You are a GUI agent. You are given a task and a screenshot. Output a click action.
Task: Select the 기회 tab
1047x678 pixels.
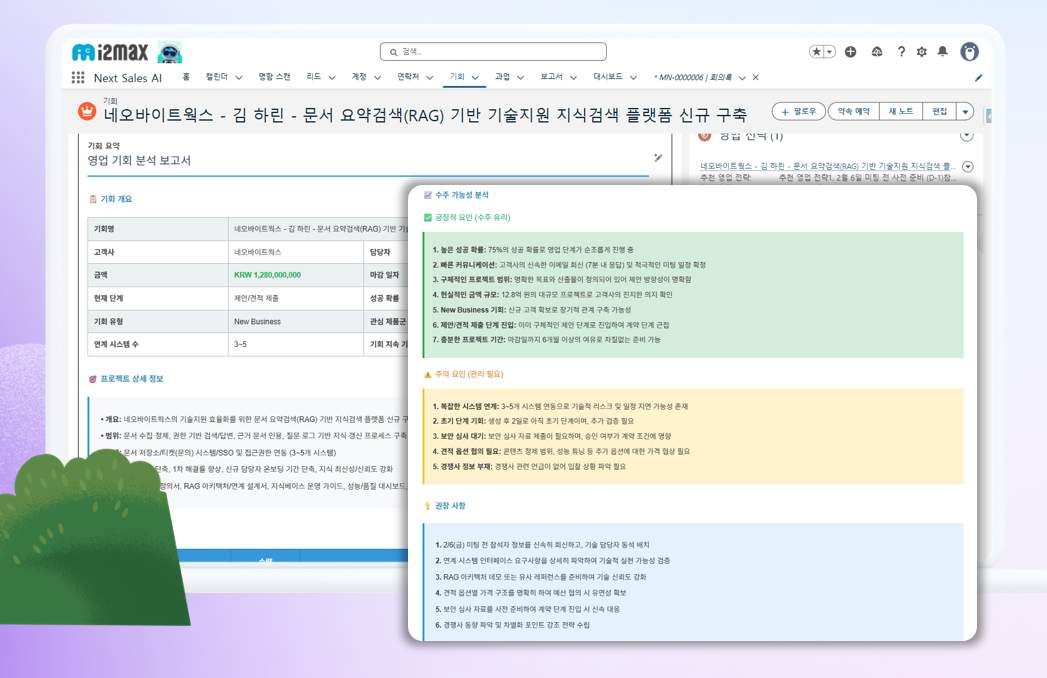[457, 77]
